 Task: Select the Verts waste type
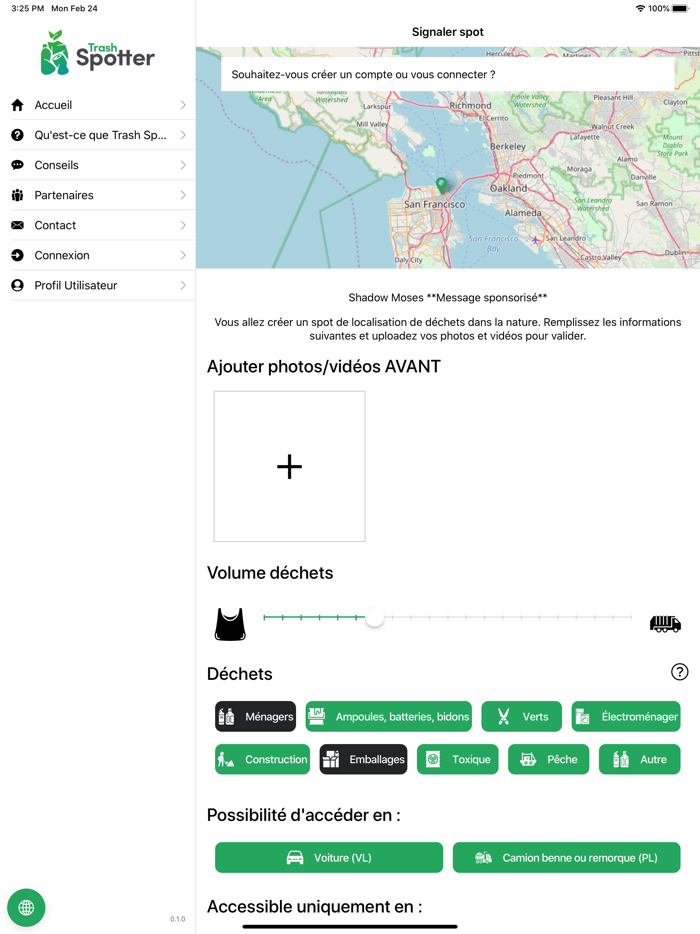[521, 717]
